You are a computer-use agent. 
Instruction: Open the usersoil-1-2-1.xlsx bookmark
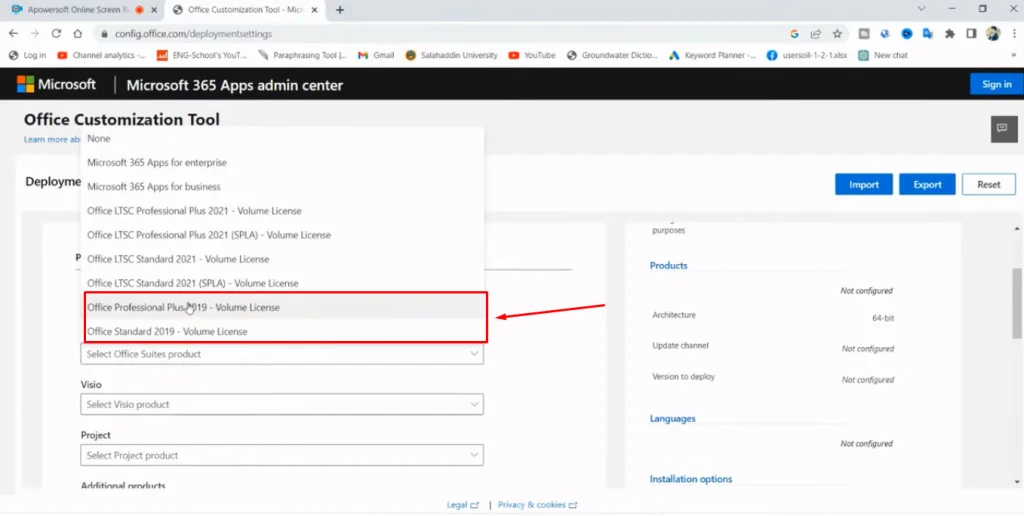[x=807, y=56]
